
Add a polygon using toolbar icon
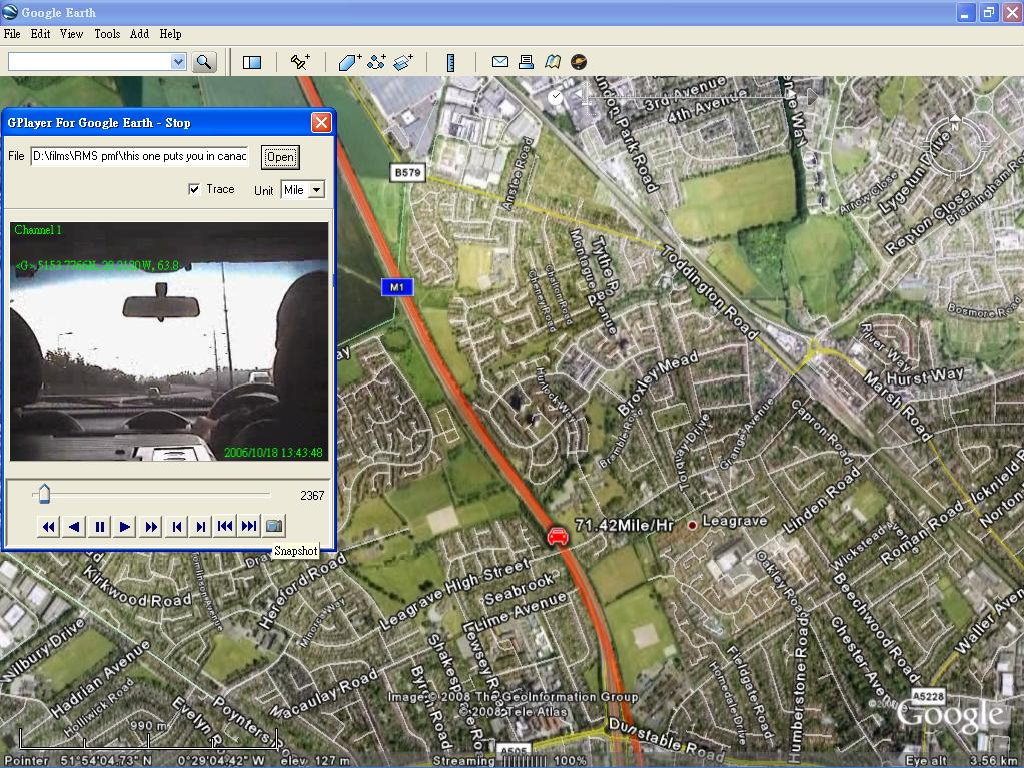coord(349,62)
